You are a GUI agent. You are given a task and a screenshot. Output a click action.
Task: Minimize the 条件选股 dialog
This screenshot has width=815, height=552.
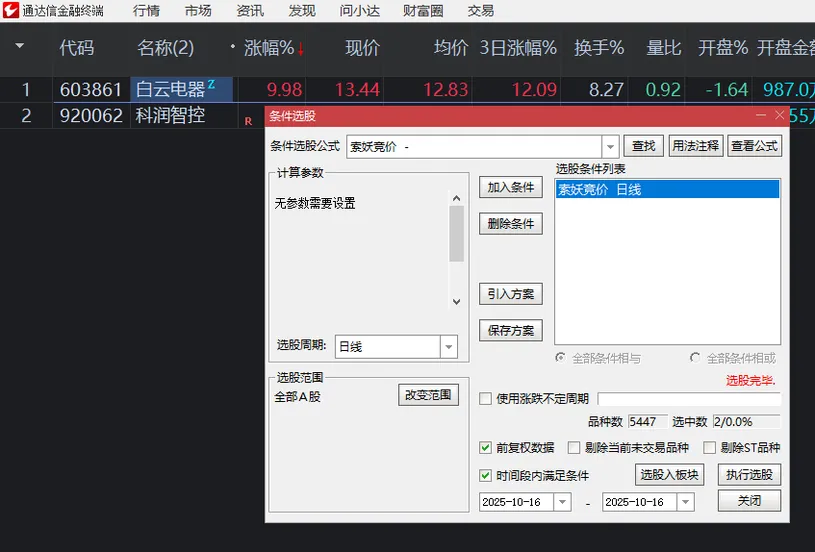tap(759, 116)
